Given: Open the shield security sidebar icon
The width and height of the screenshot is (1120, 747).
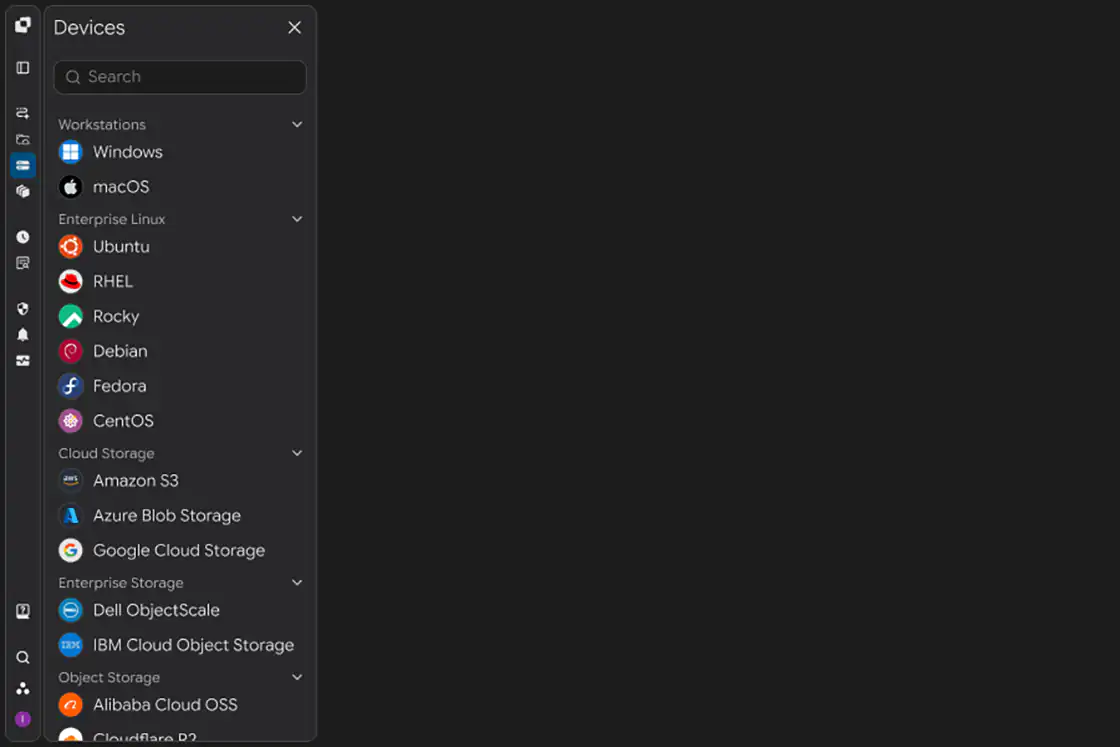Looking at the screenshot, I should [x=23, y=309].
